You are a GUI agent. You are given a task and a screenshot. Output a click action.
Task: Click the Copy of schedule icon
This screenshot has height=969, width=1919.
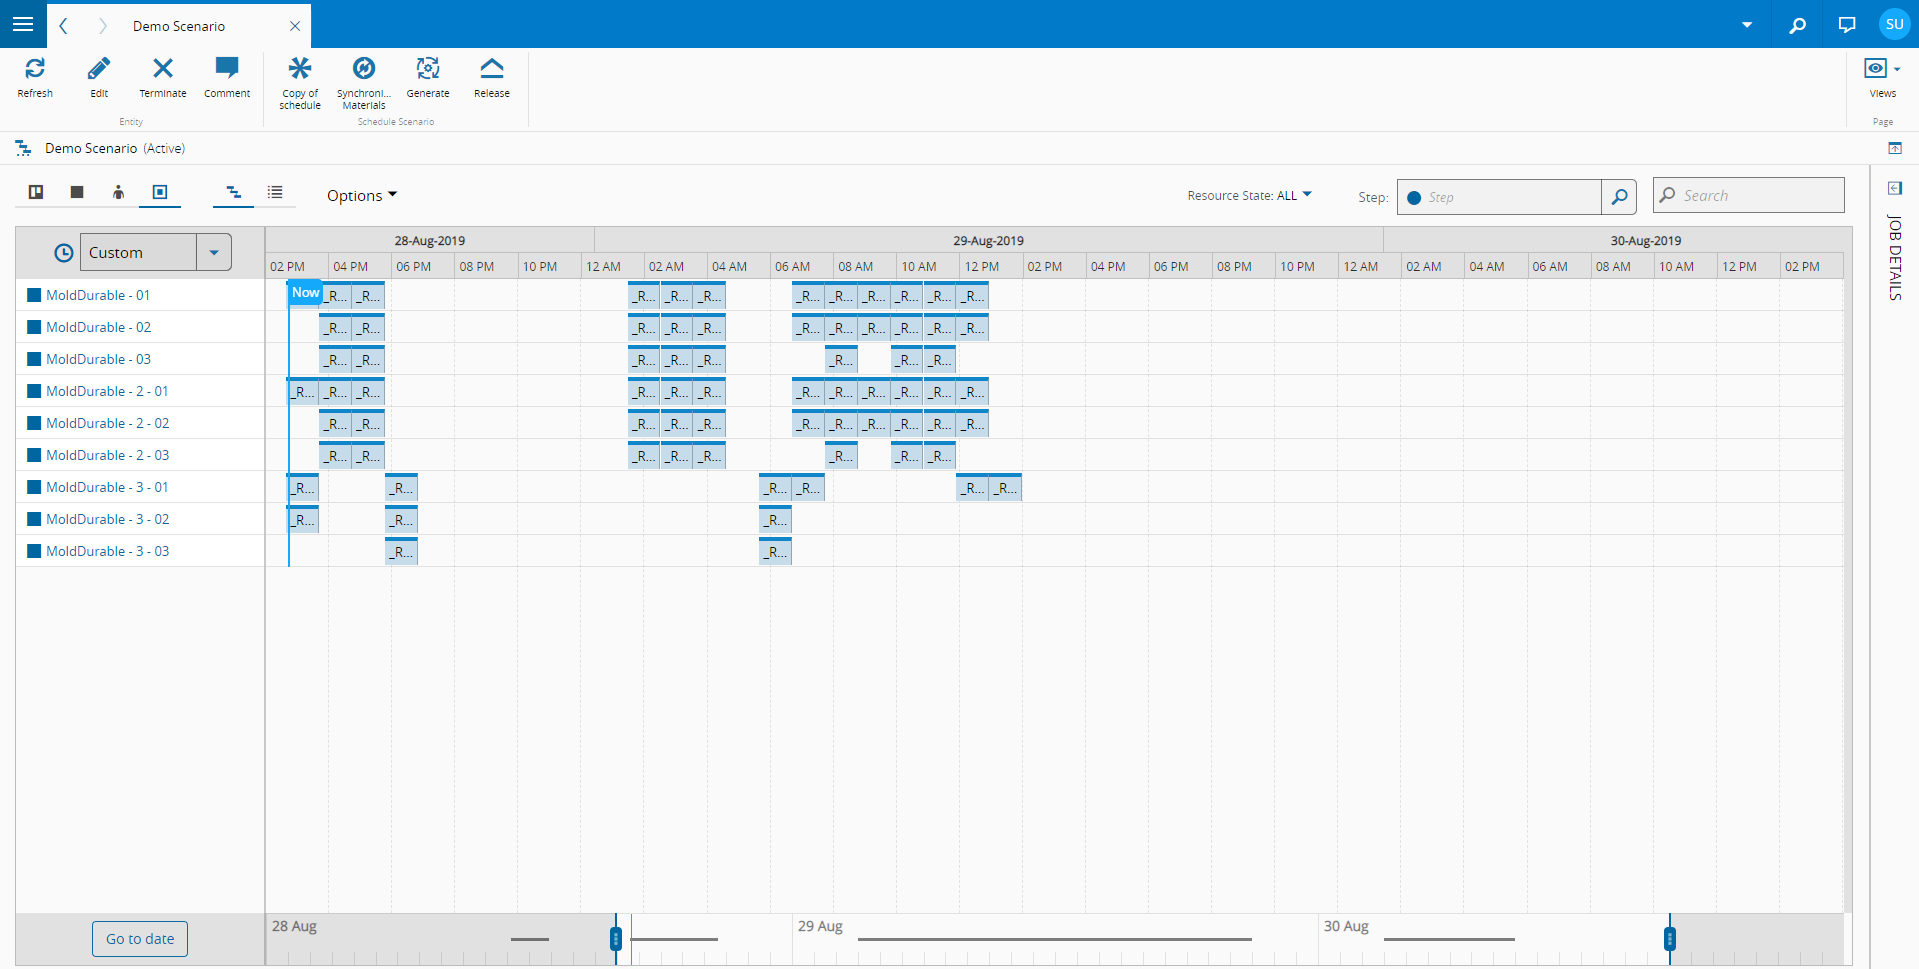[x=300, y=69]
